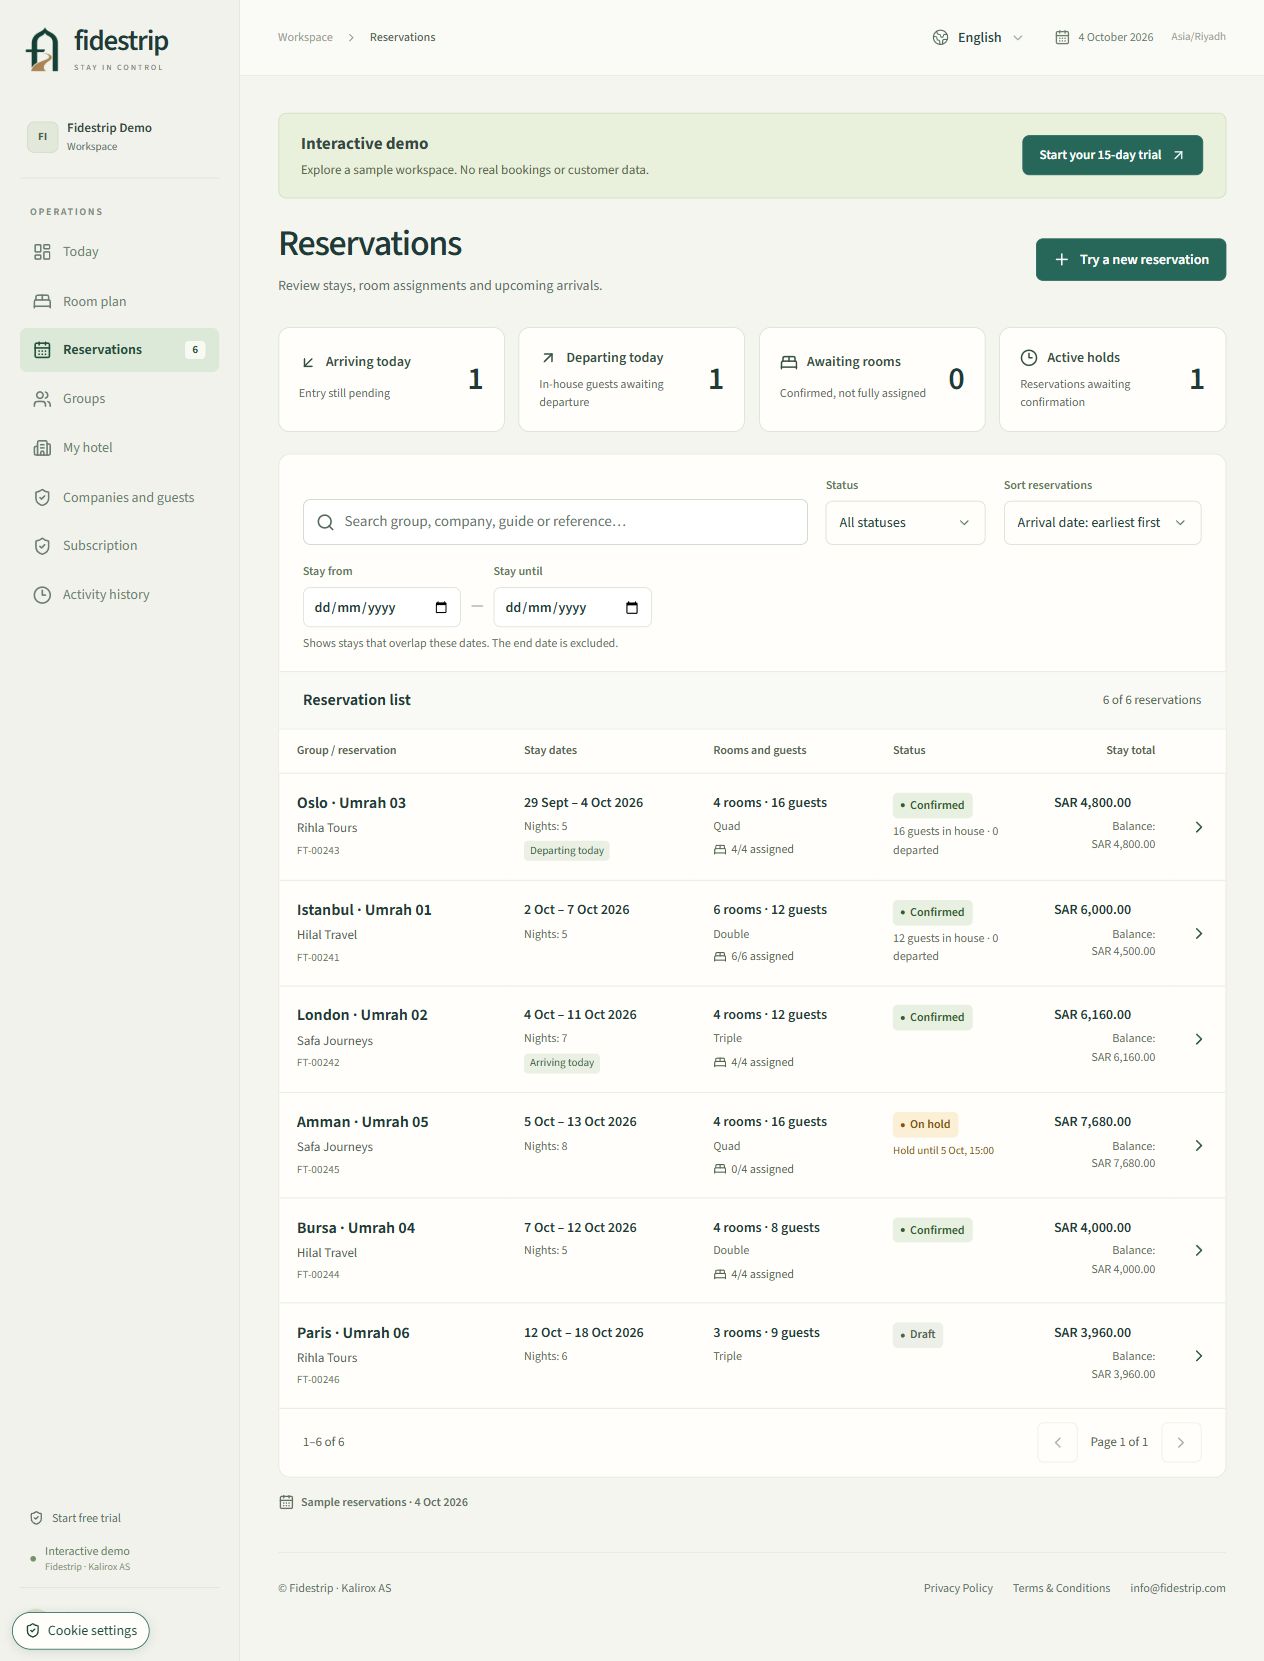
Task: Click the Activity history clock icon
Action: [x=42, y=595]
